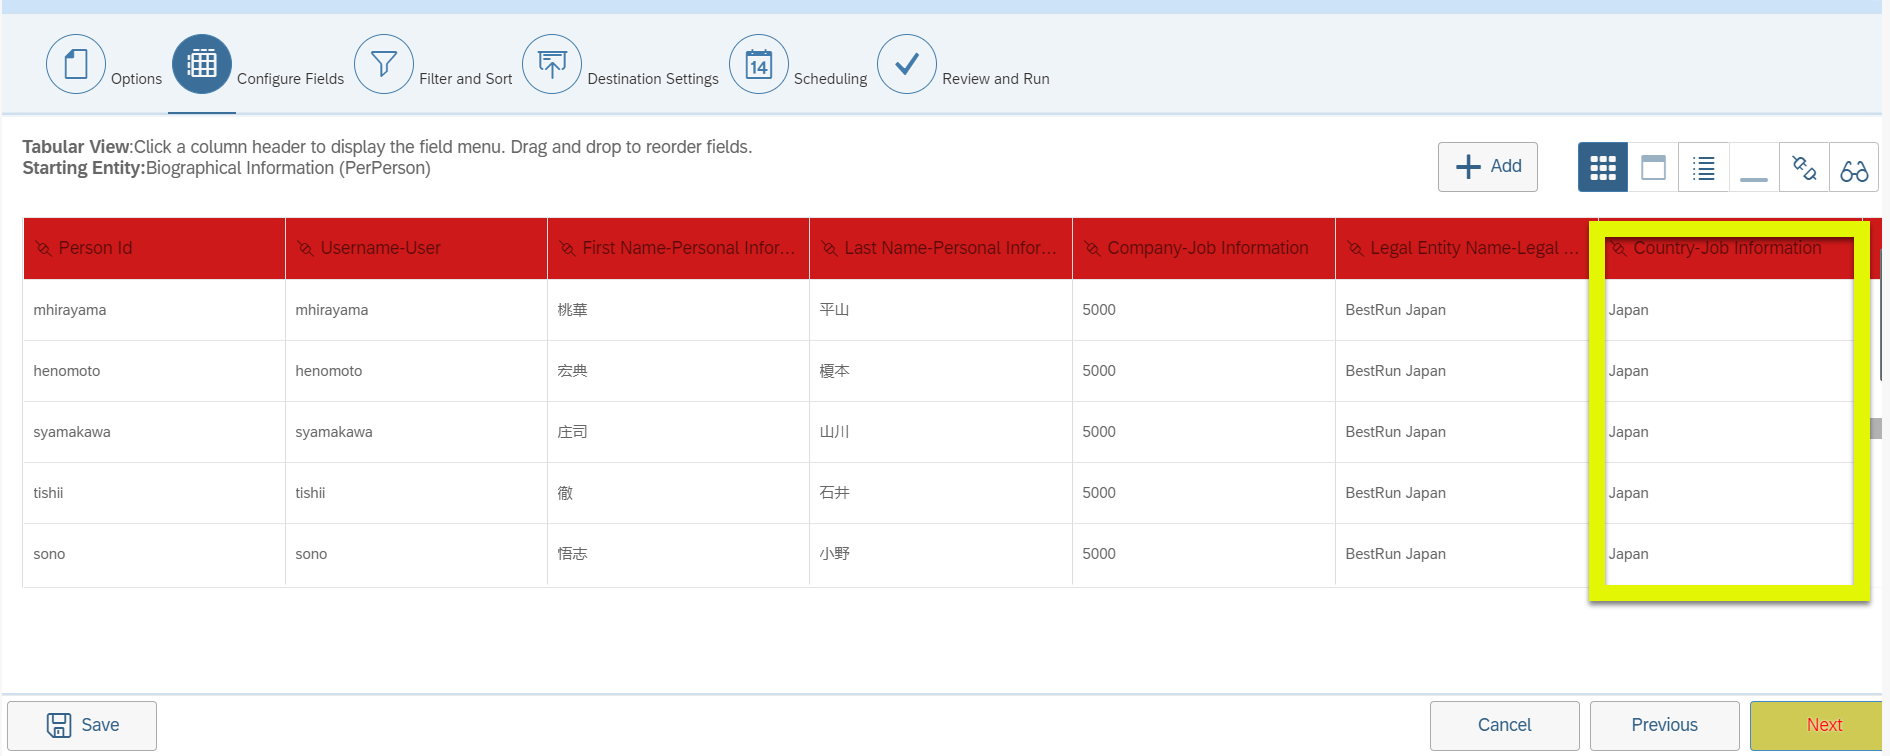Viewport: 1890px width, 756px height.
Task: Open Destination Settings step icon
Action: (x=552, y=64)
